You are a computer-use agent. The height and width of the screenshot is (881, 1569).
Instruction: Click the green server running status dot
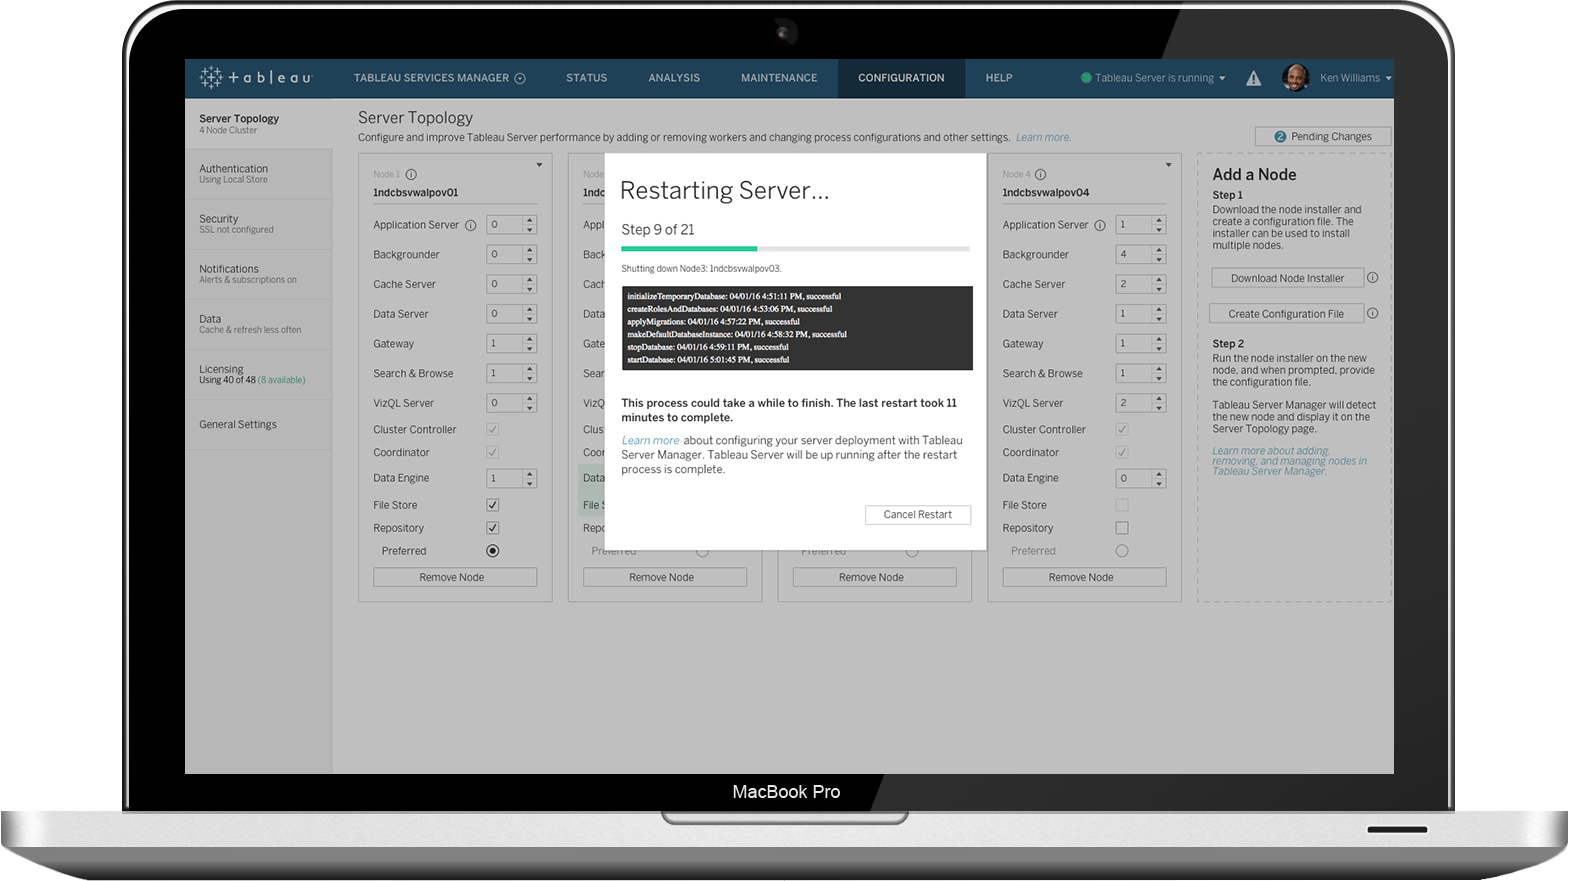1086,78
